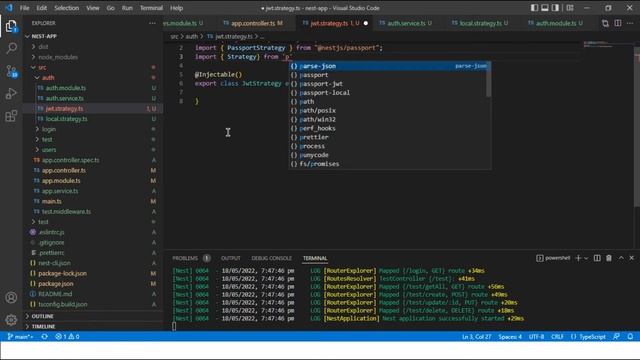Click the new terminal plus icon

pyautogui.click(x=578, y=258)
